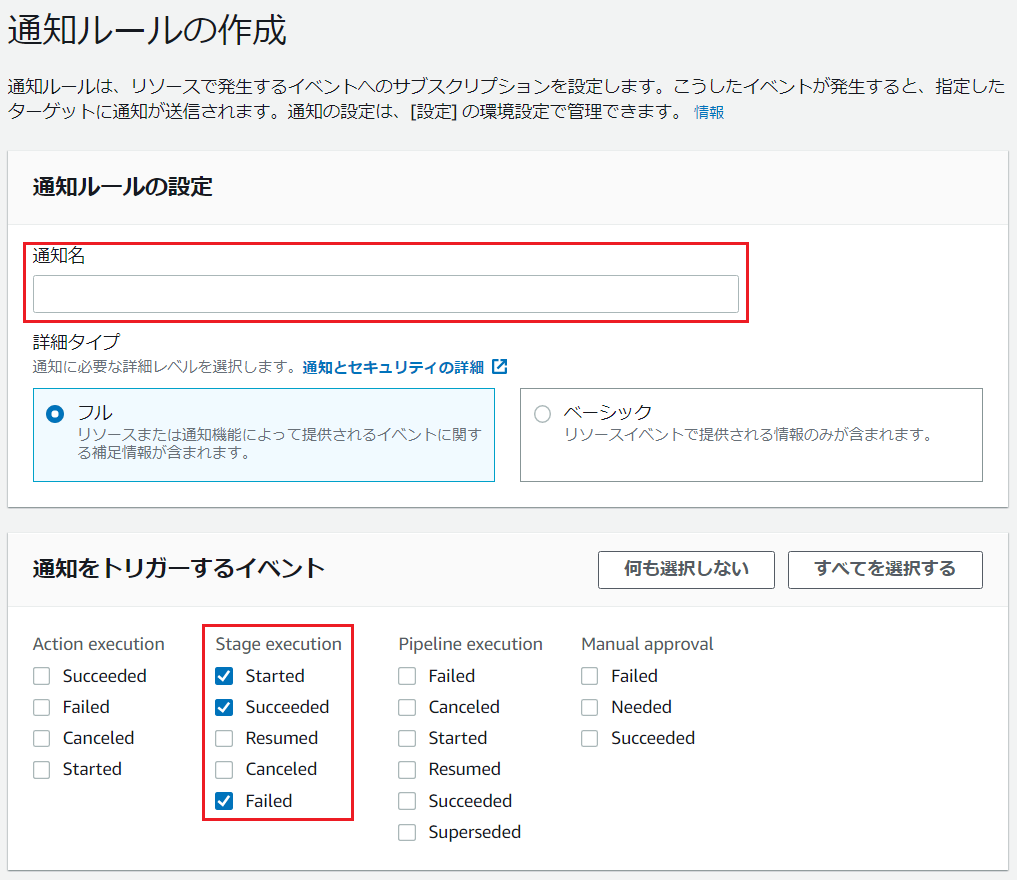This screenshot has width=1017, height=880.
Task: Enable Pipeline execution Started checkbox
Action: click(x=407, y=738)
